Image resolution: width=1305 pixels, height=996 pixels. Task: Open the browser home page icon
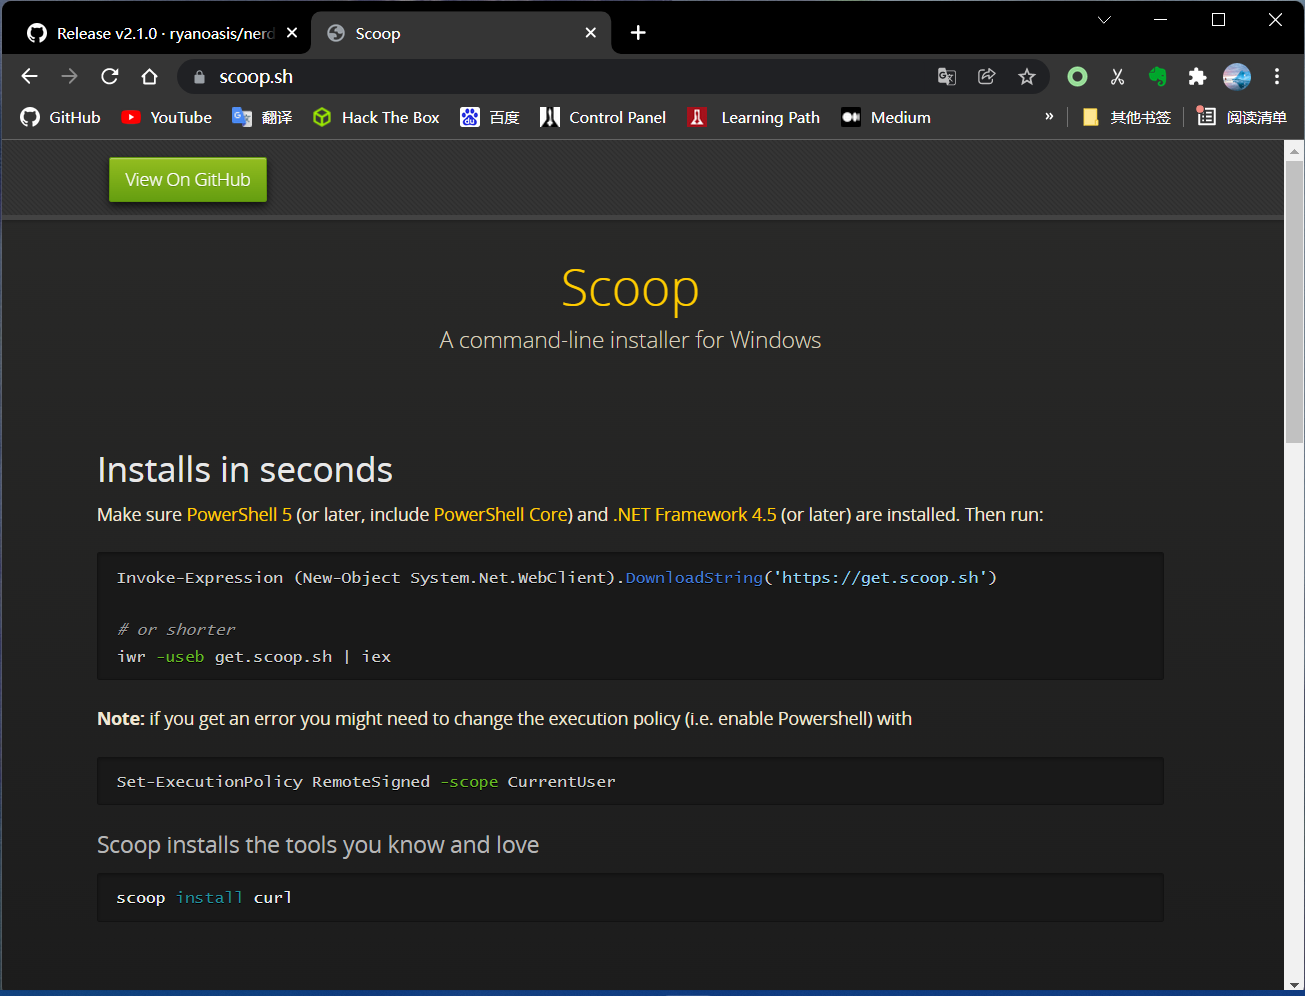pyautogui.click(x=149, y=76)
